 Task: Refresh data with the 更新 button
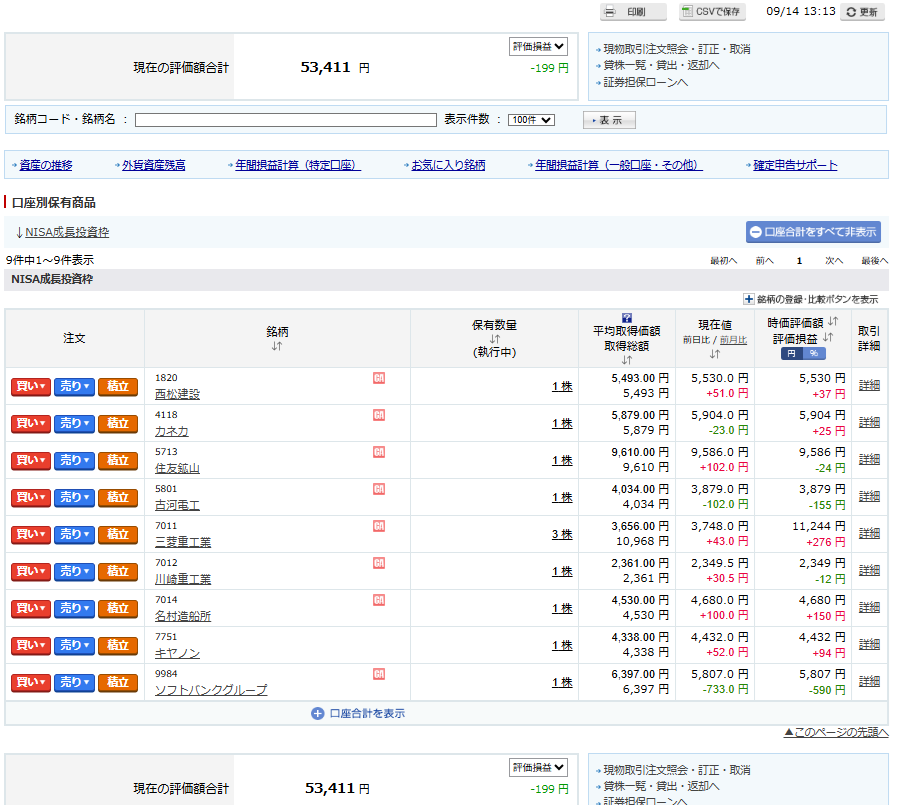click(x=863, y=12)
